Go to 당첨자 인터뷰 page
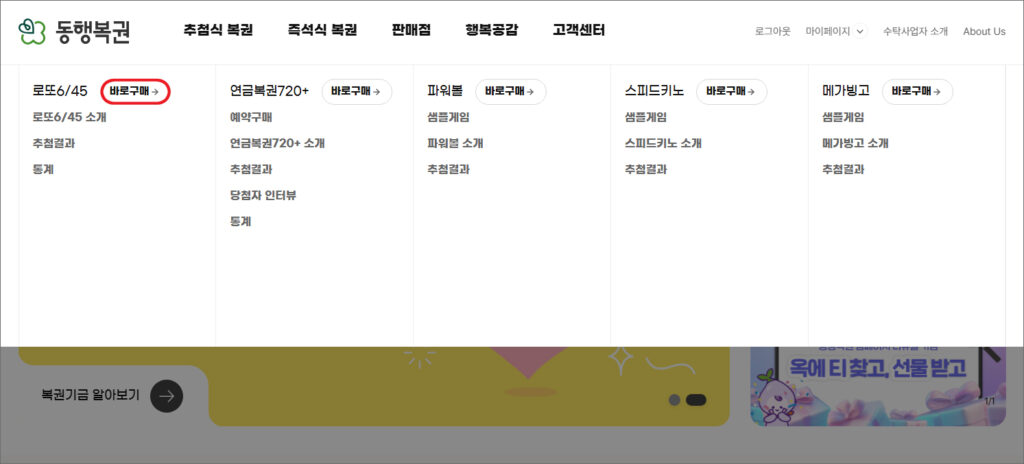 coord(263,195)
